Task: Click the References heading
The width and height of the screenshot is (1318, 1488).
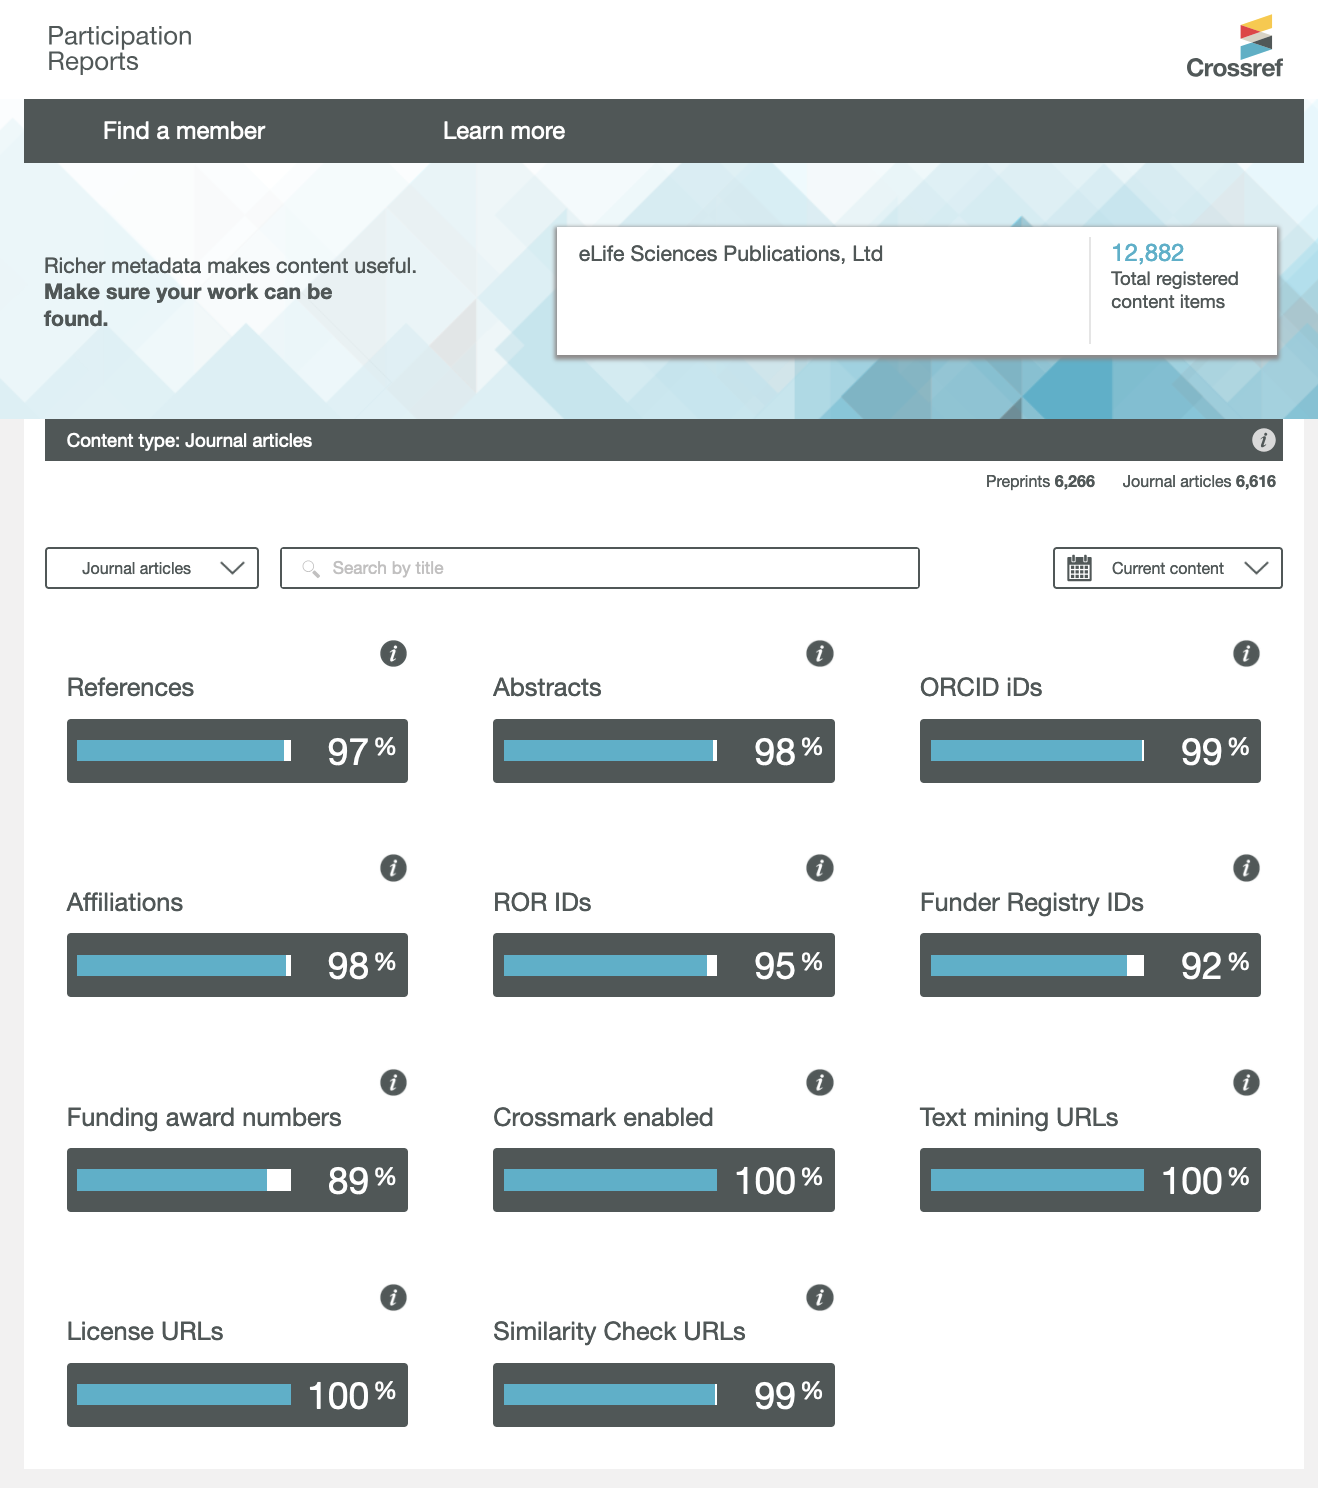Action: pyautogui.click(x=130, y=688)
